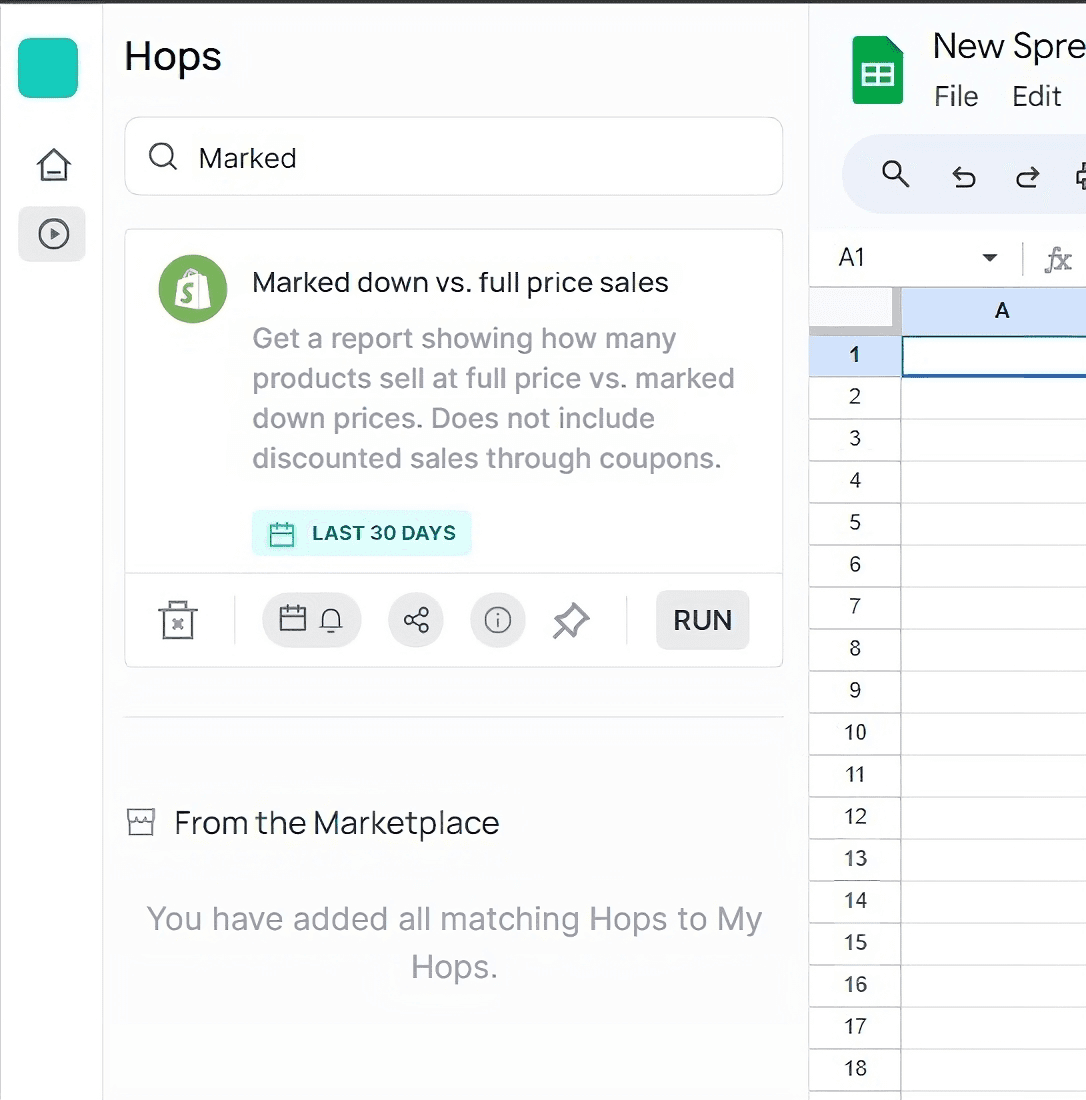Image resolution: width=1086 pixels, height=1100 pixels.
Task: Click the Google Sheets logo icon
Action: pyautogui.click(x=877, y=70)
